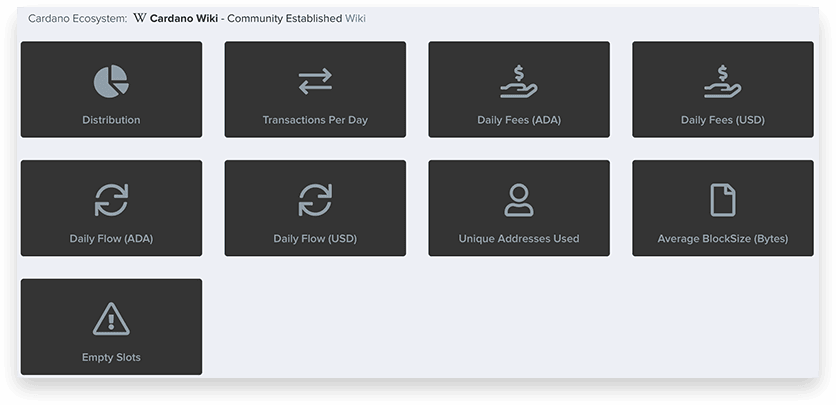This screenshot has height=405, width=836.
Task: Click the Distribution pie chart icon
Action: tap(111, 82)
